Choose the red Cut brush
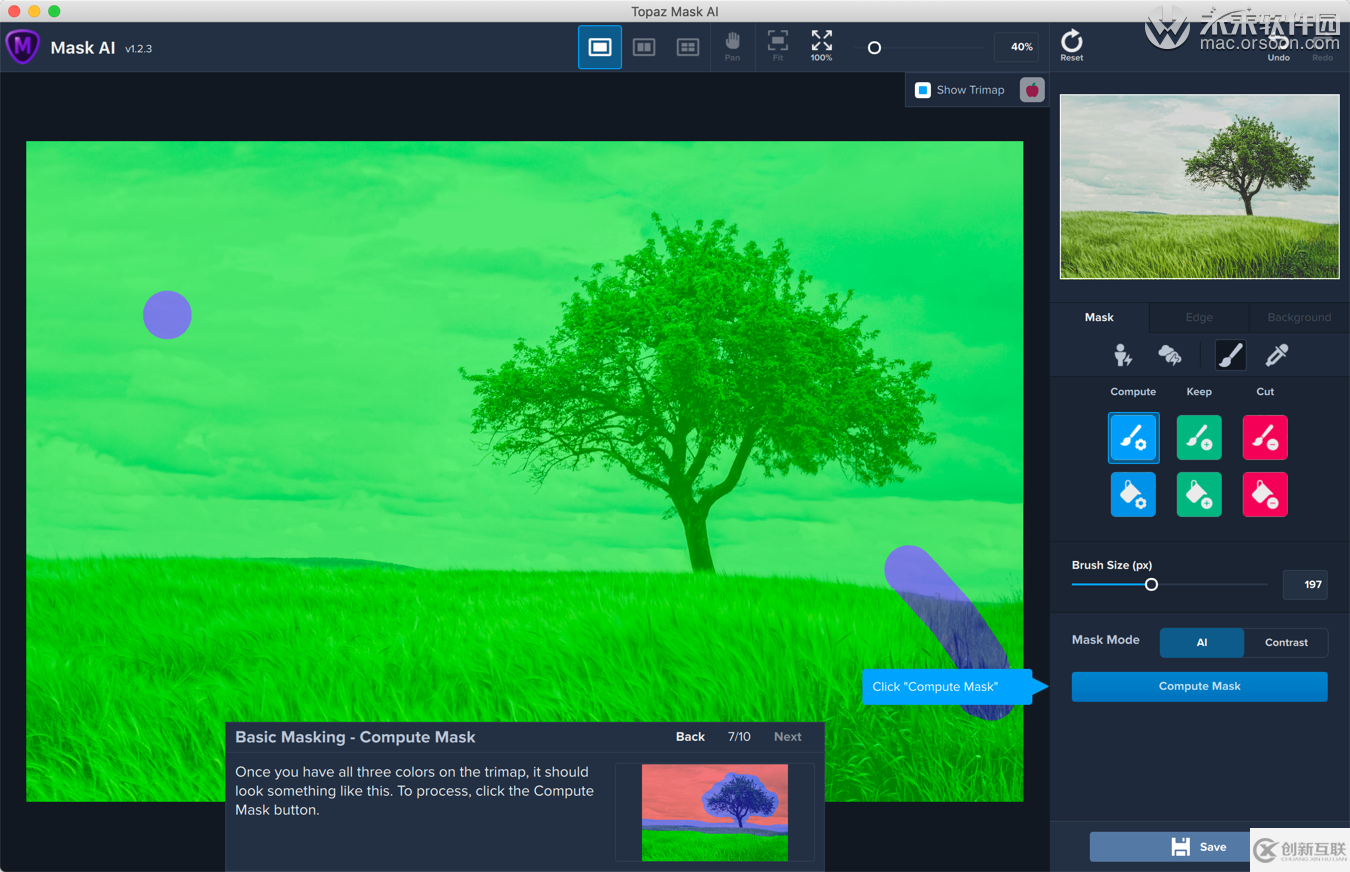Image resolution: width=1350 pixels, height=872 pixels. tap(1265, 438)
